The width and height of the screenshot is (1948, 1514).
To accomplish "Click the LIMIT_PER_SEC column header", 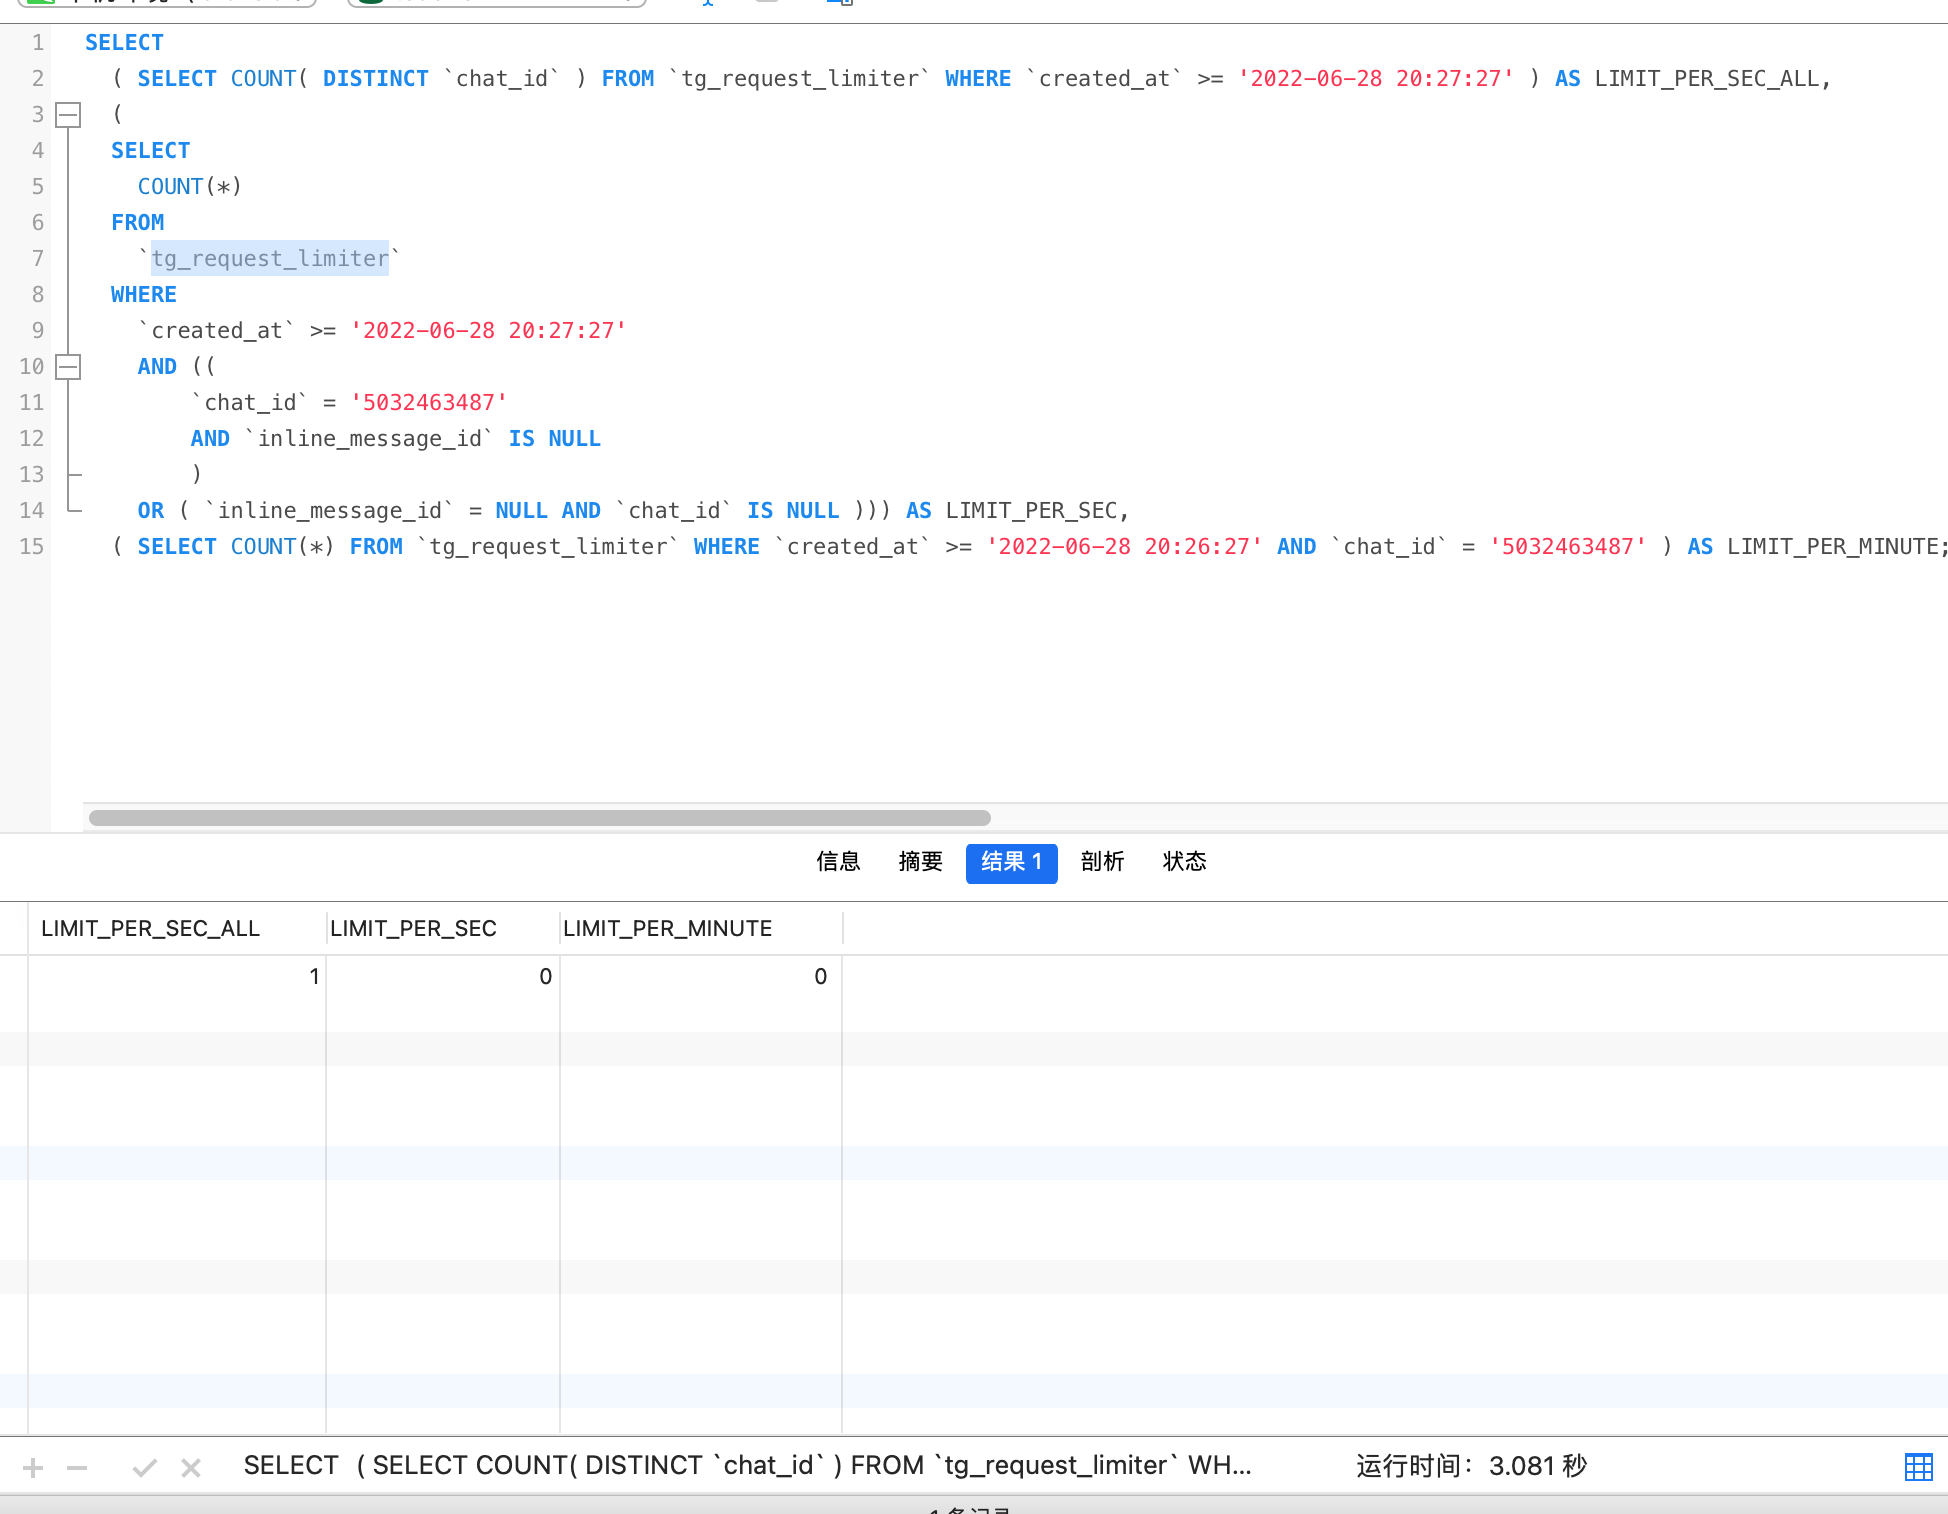I will click(x=413, y=929).
